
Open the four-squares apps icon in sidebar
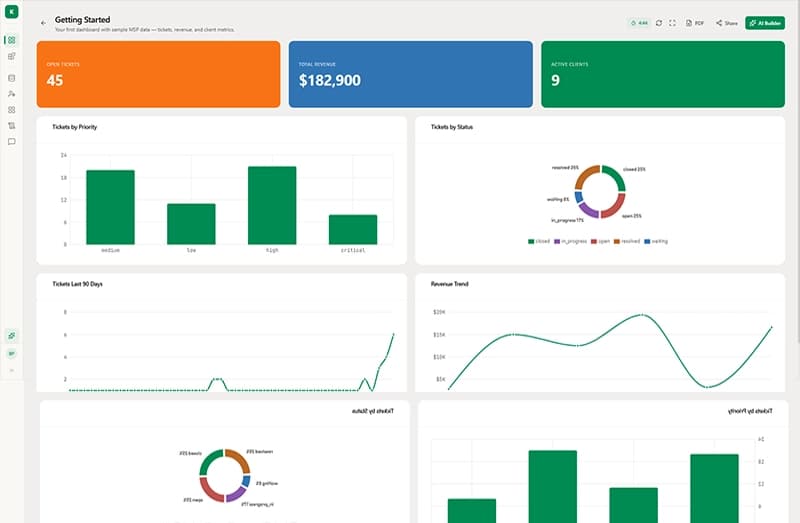coord(11,110)
